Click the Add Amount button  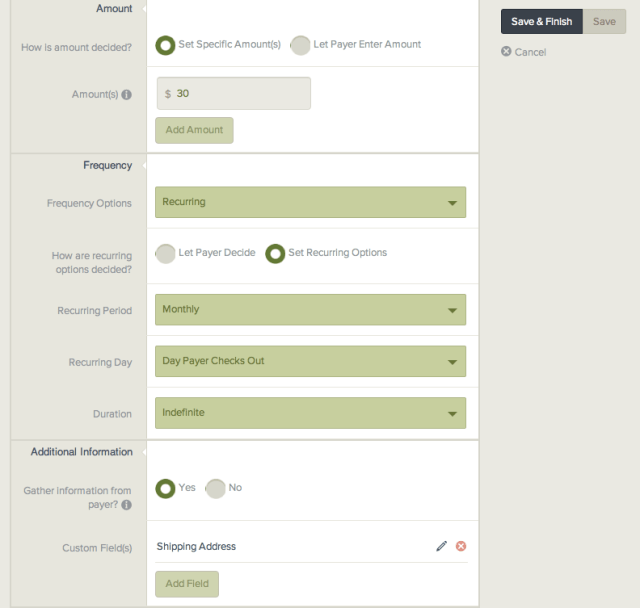pos(194,131)
